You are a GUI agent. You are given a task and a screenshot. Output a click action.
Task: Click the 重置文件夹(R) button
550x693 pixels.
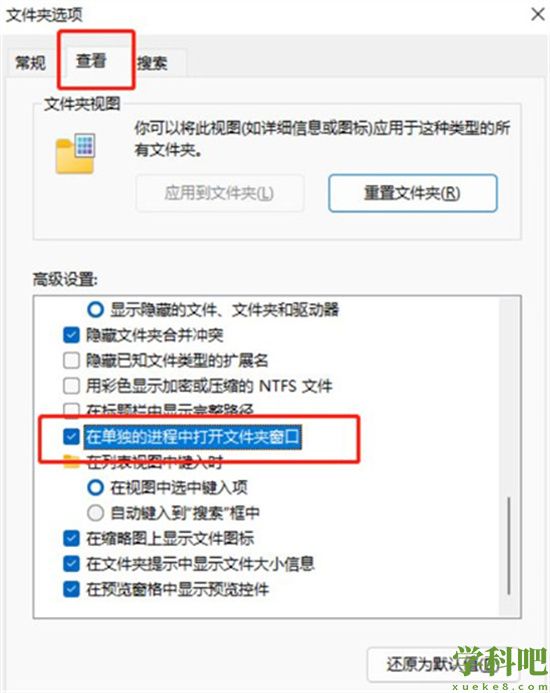(412, 193)
